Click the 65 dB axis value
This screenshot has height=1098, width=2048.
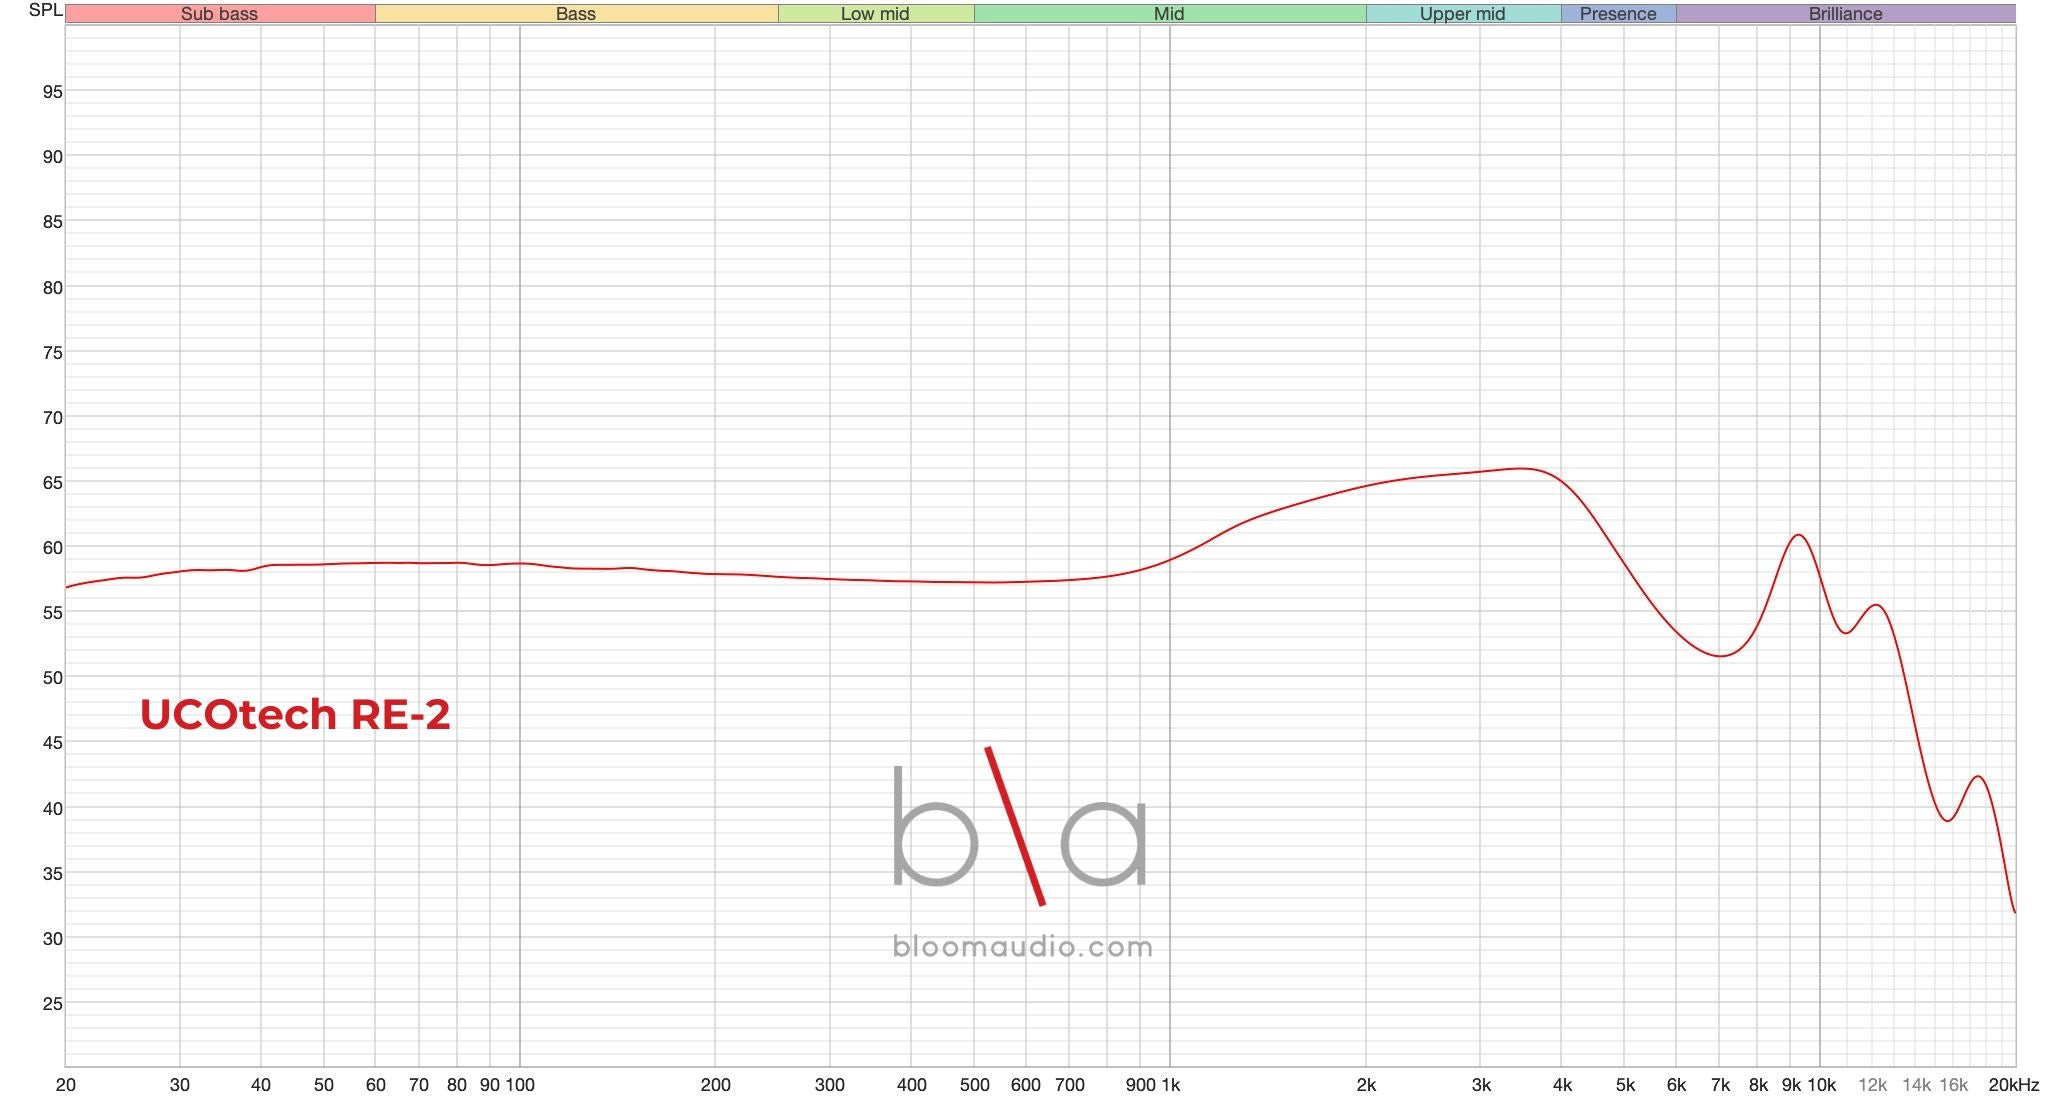pyautogui.click(x=52, y=483)
